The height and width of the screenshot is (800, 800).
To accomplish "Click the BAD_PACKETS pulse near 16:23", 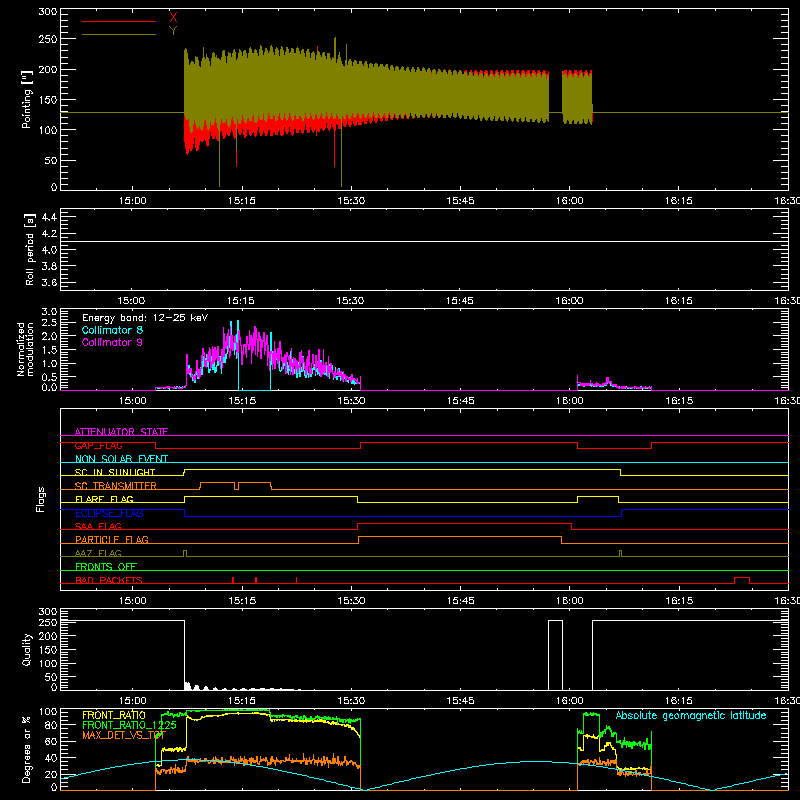I will (742, 580).
